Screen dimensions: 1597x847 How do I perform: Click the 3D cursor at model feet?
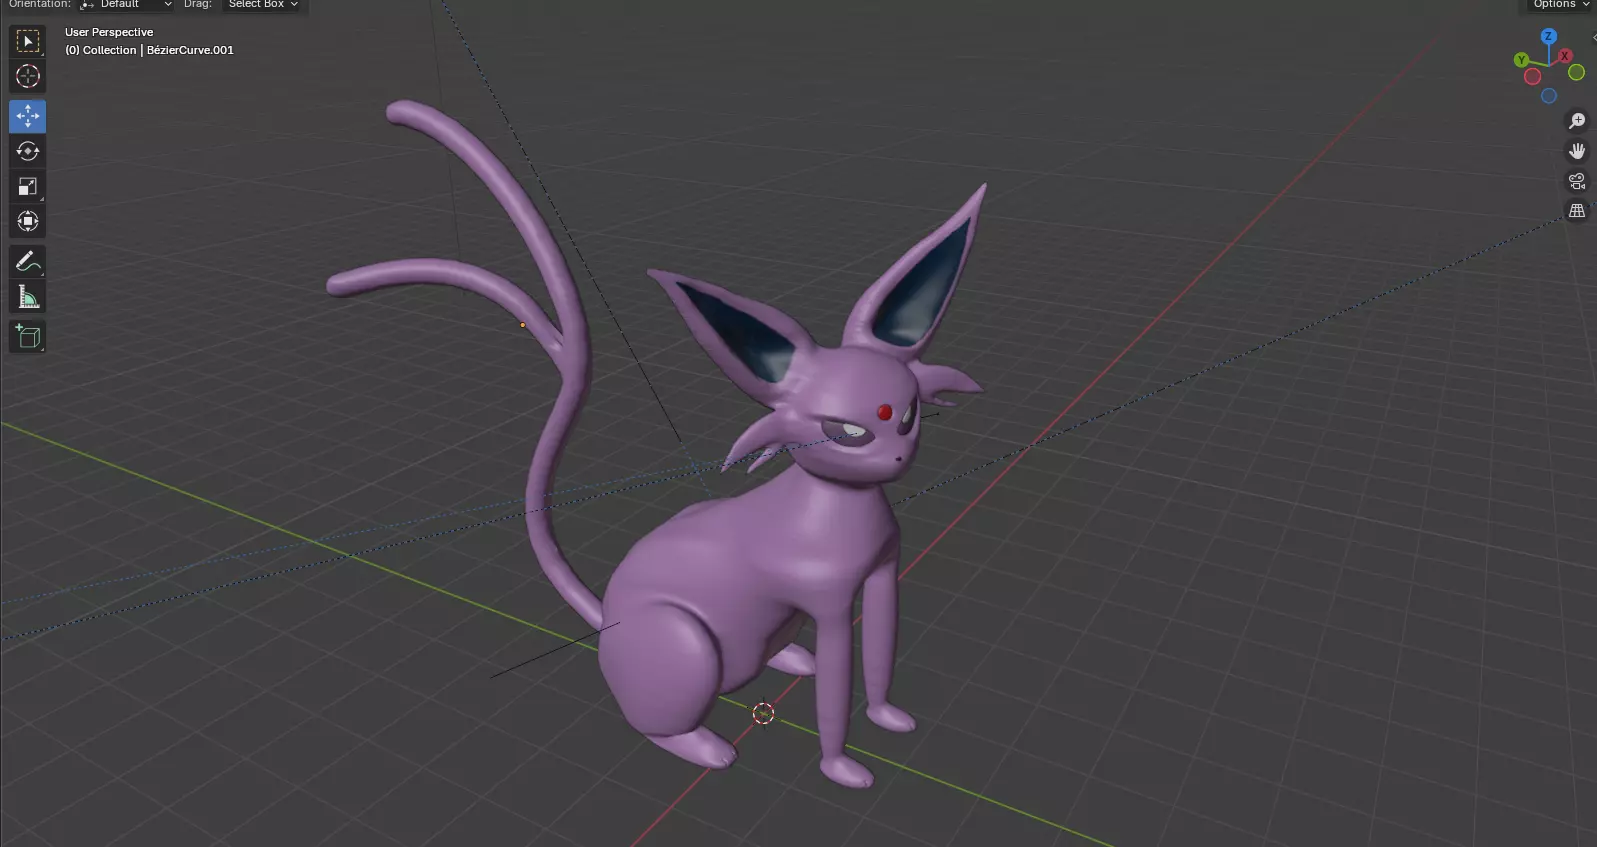763,713
